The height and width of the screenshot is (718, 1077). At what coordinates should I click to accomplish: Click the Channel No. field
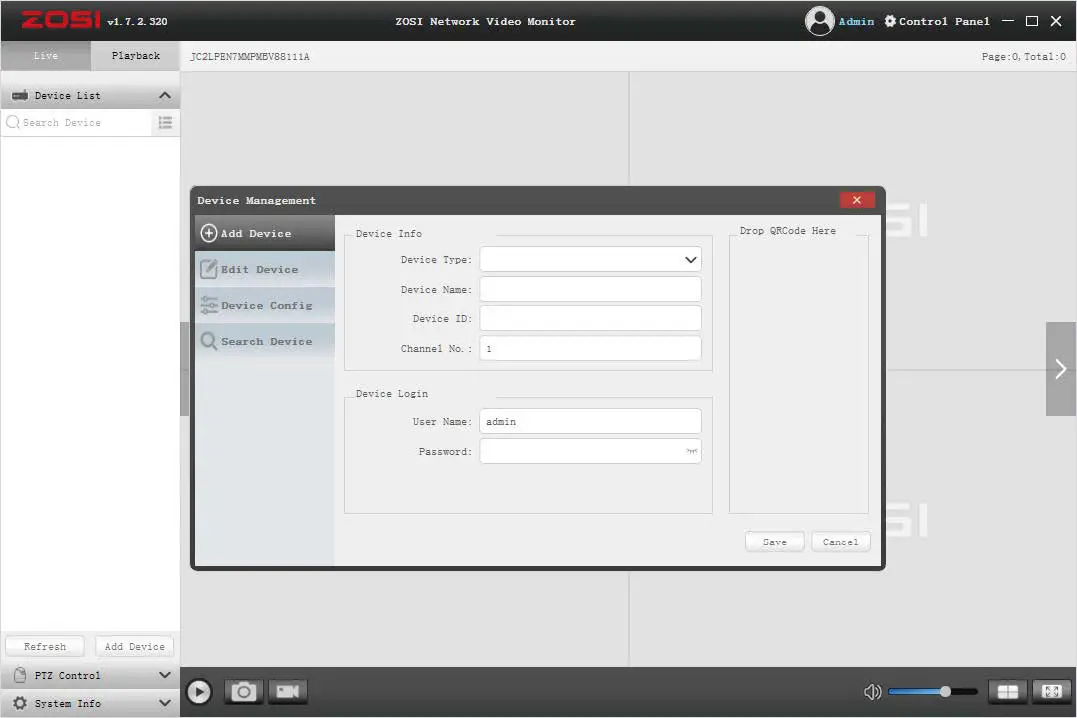(591, 348)
